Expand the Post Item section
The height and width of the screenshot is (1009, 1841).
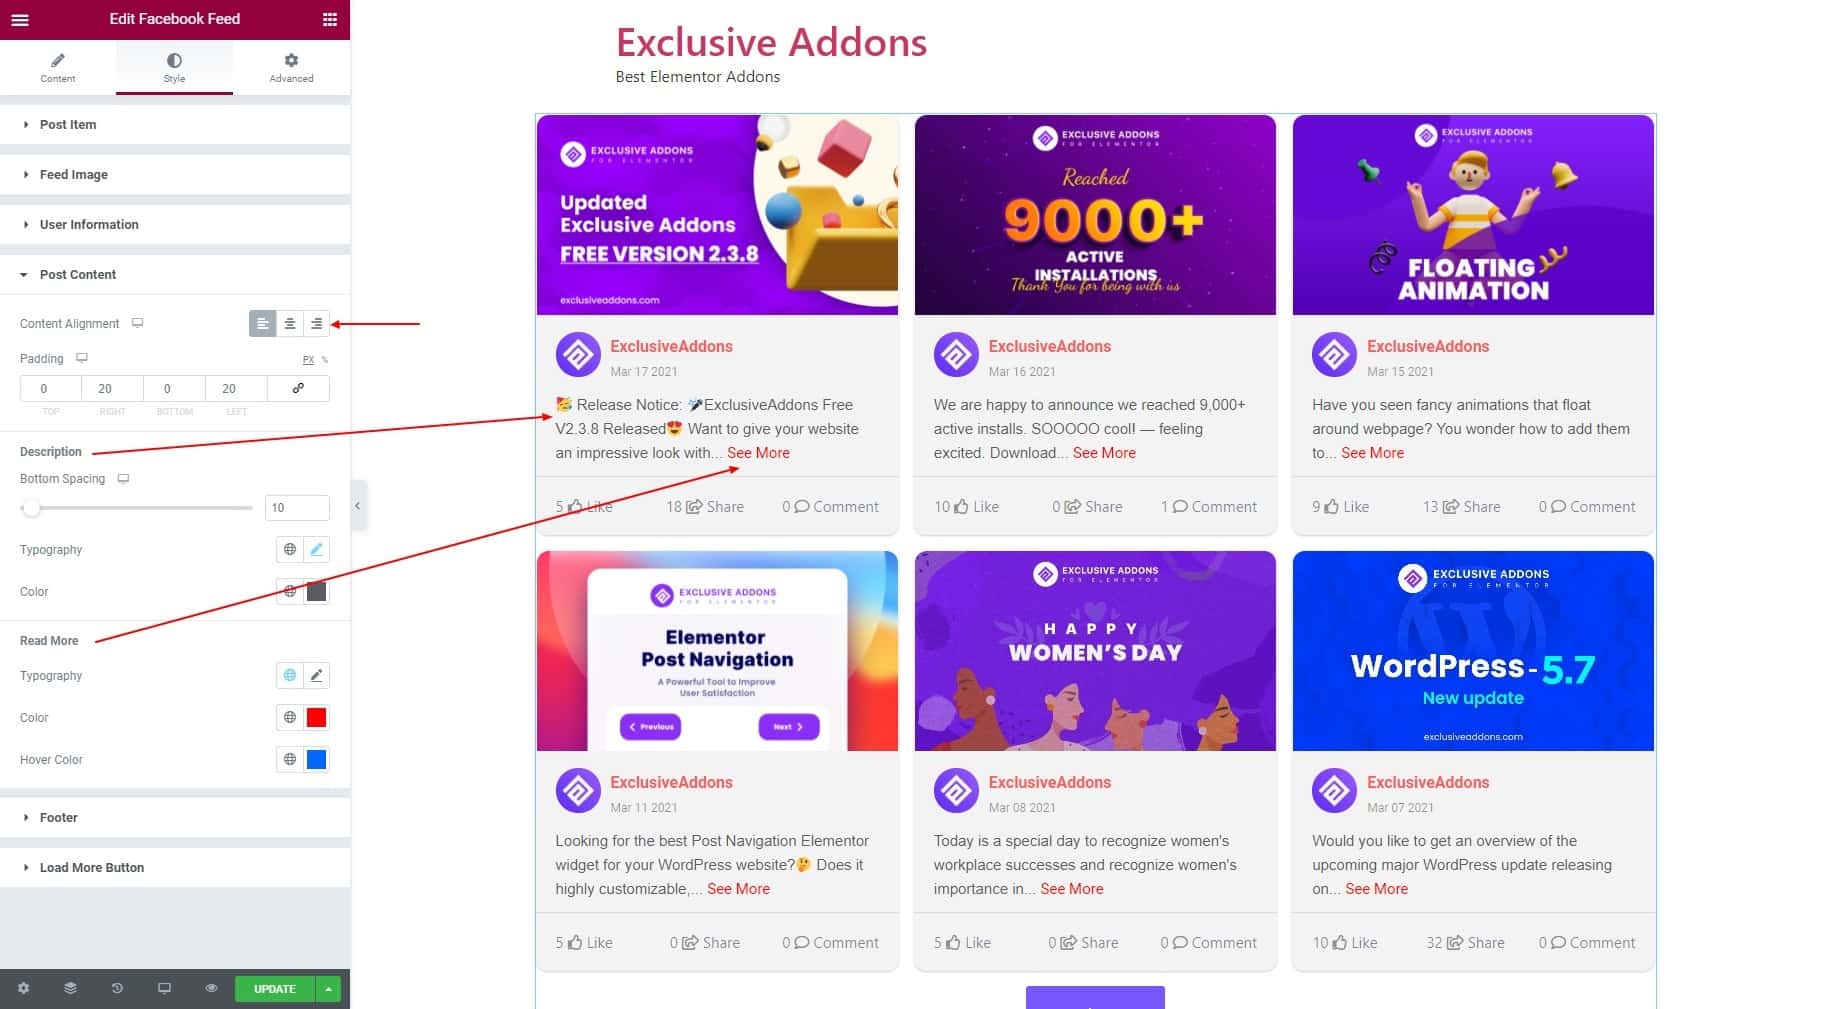click(175, 124)
